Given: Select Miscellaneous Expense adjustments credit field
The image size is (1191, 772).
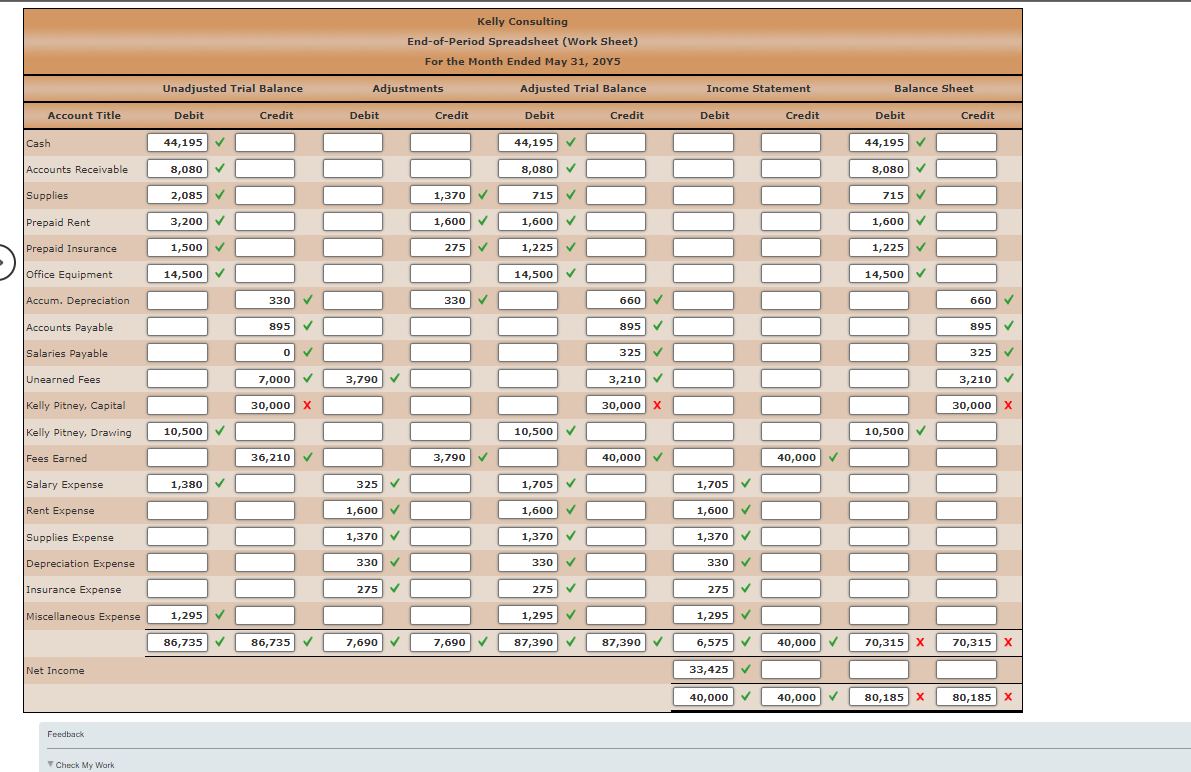Looking at the screenshot, I should pos(439,614).
